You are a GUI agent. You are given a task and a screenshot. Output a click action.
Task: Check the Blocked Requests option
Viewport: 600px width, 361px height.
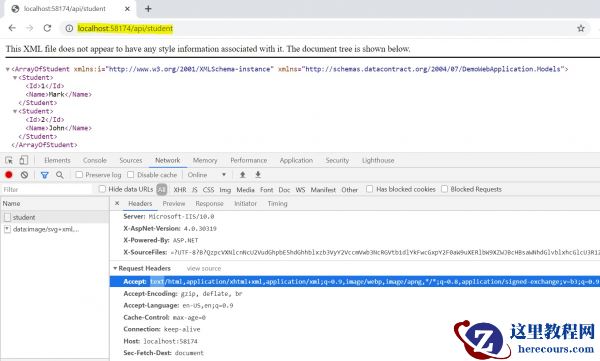[444, 189]
